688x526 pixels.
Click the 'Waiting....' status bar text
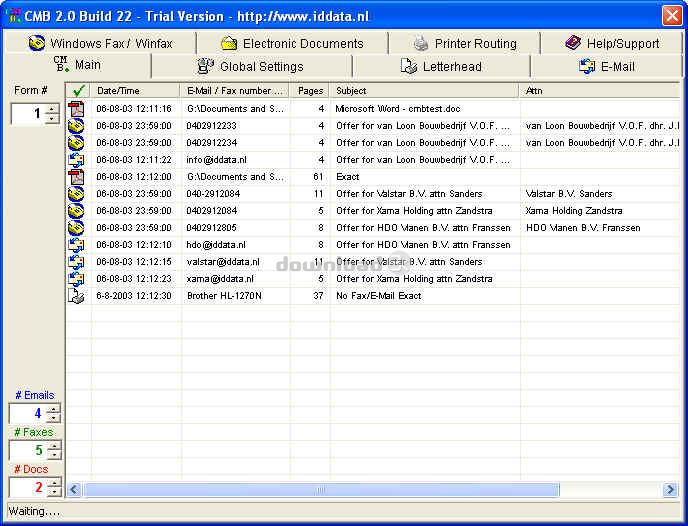click(x=34, y=512)
